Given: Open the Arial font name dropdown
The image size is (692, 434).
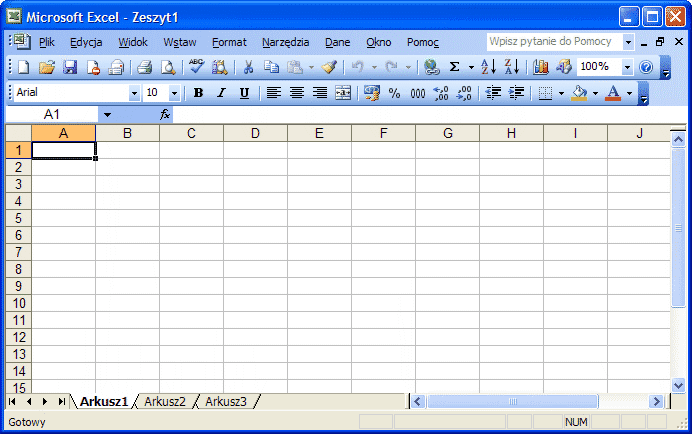Looking at the screenshot, I should point(134,93).
